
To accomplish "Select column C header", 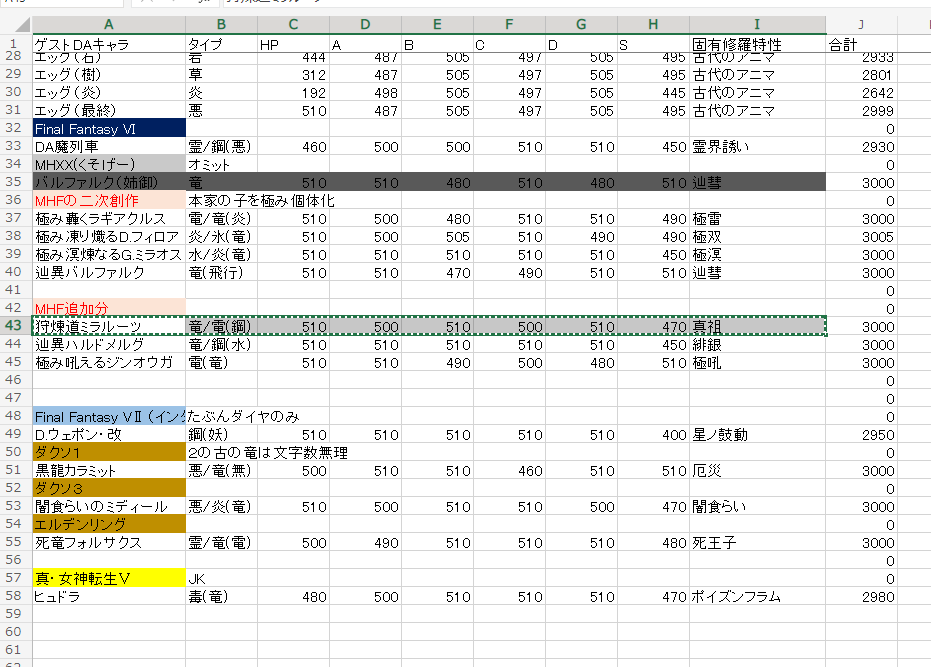I will pos(293,24).
